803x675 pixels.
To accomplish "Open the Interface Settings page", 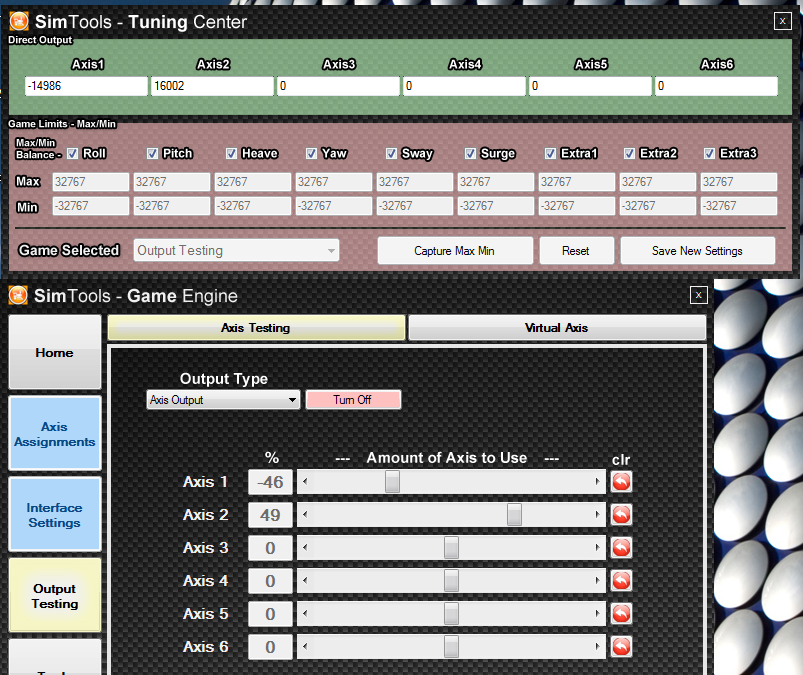I will (55, 515).
